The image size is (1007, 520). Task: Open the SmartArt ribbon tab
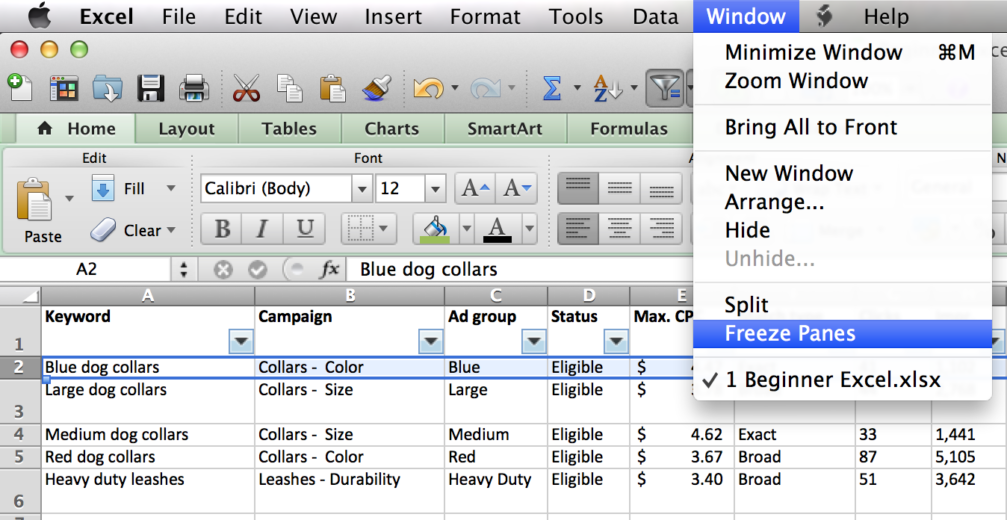click(x=504, y=129)
